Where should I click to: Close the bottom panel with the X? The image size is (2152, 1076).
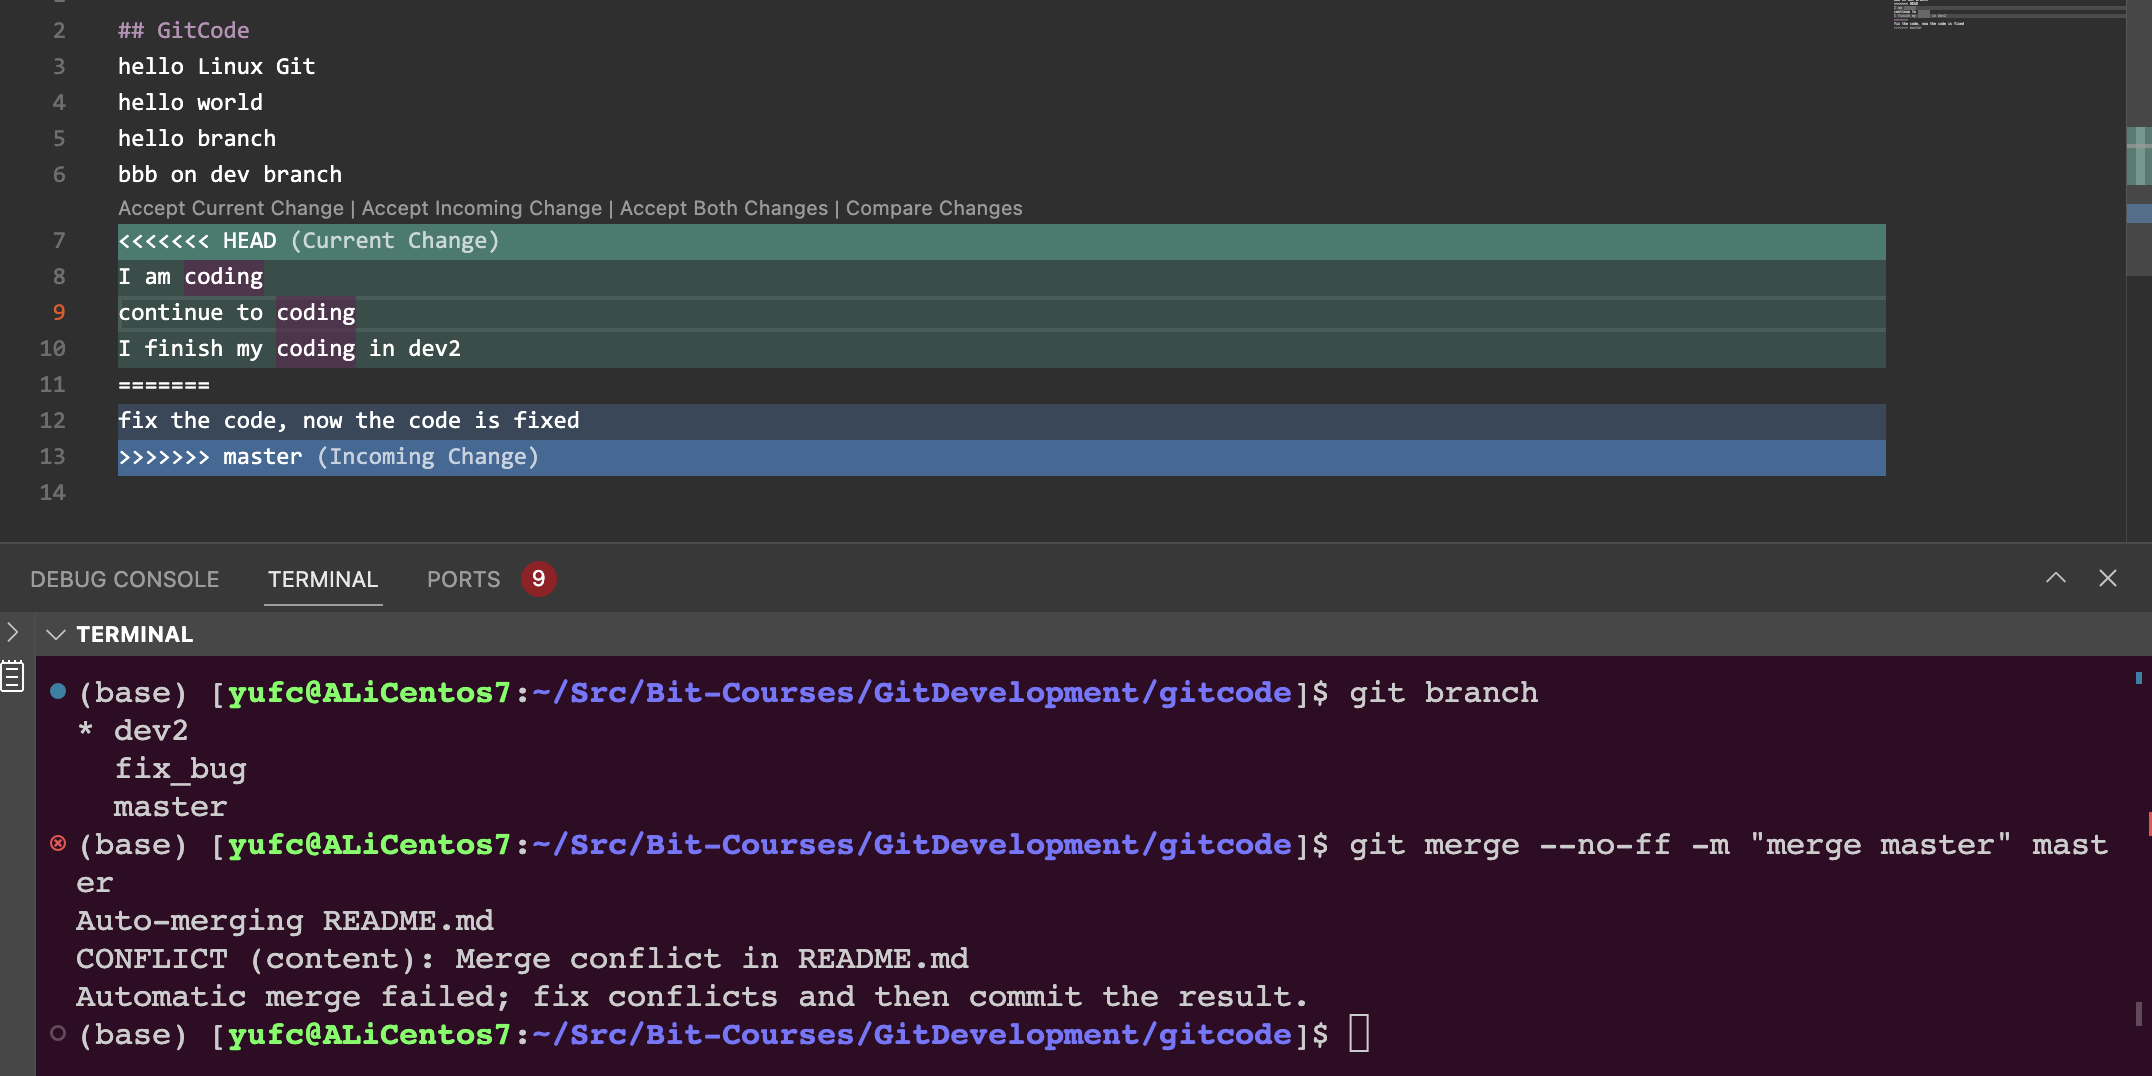pos(2108,578)
